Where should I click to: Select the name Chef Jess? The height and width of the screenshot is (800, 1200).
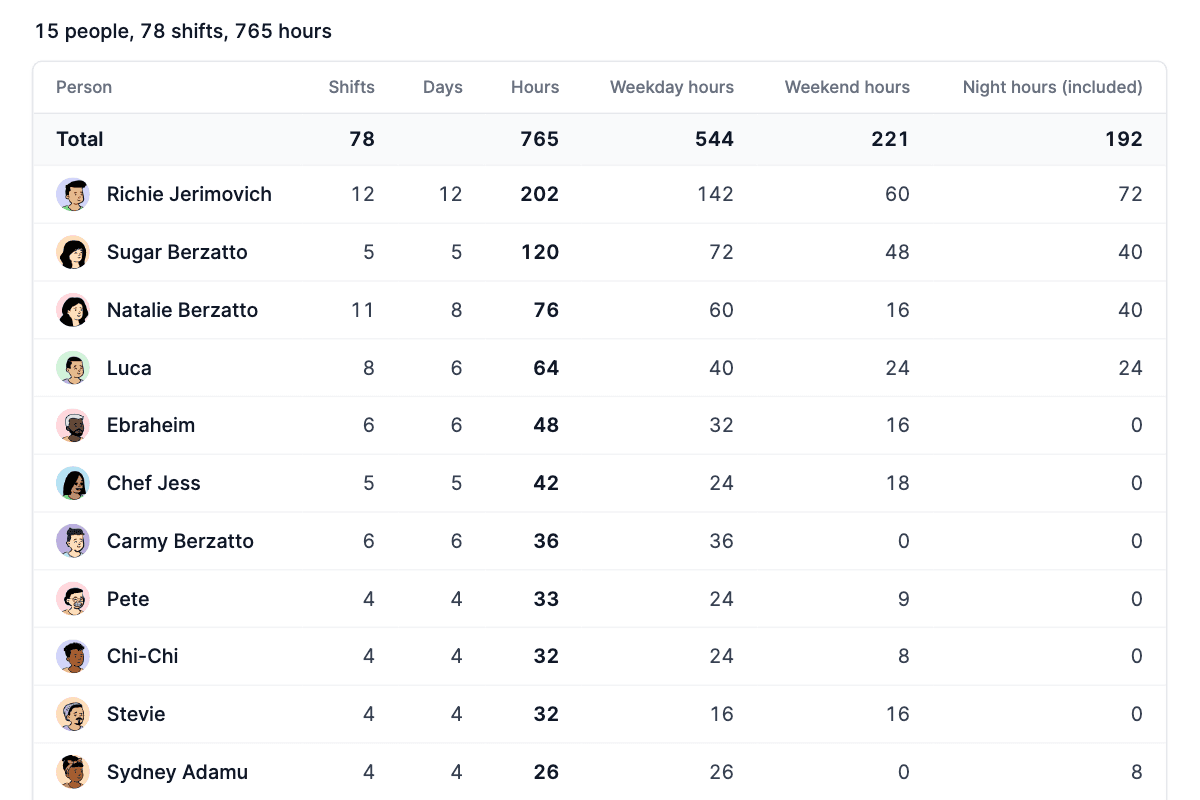pyautogui.click(x=154, y=483)
